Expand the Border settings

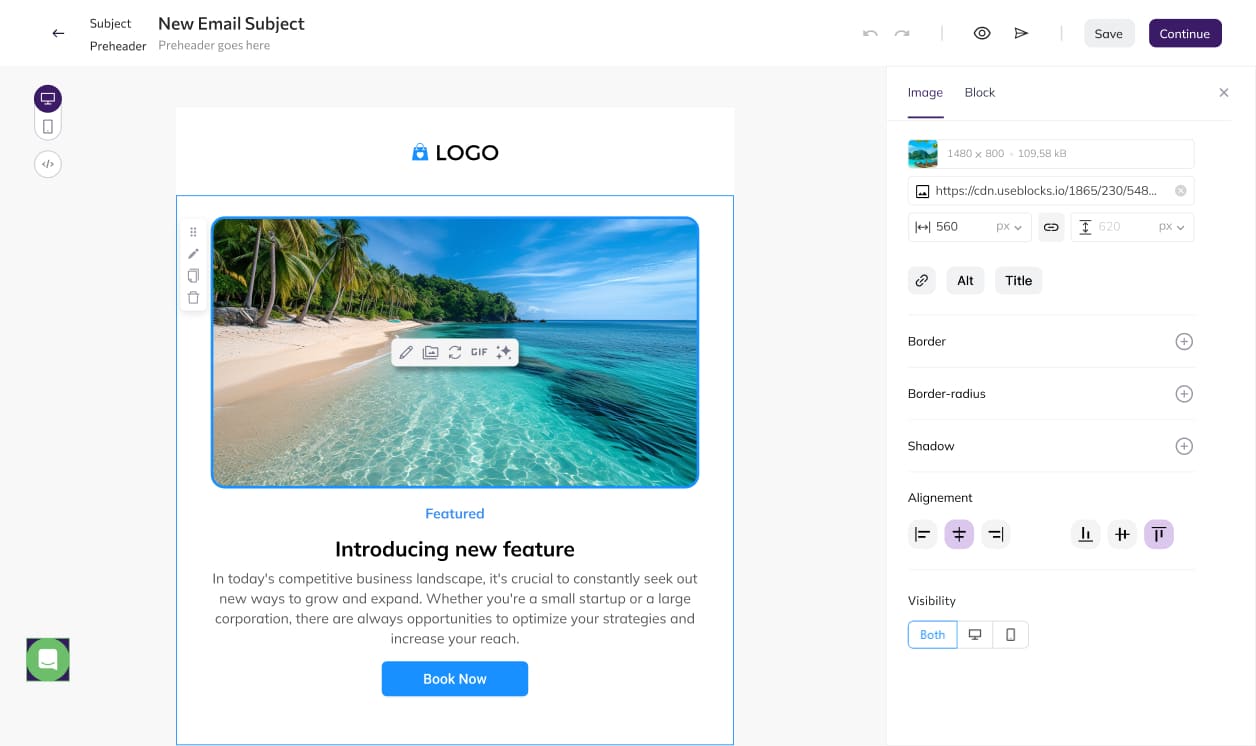(1184, 342)
